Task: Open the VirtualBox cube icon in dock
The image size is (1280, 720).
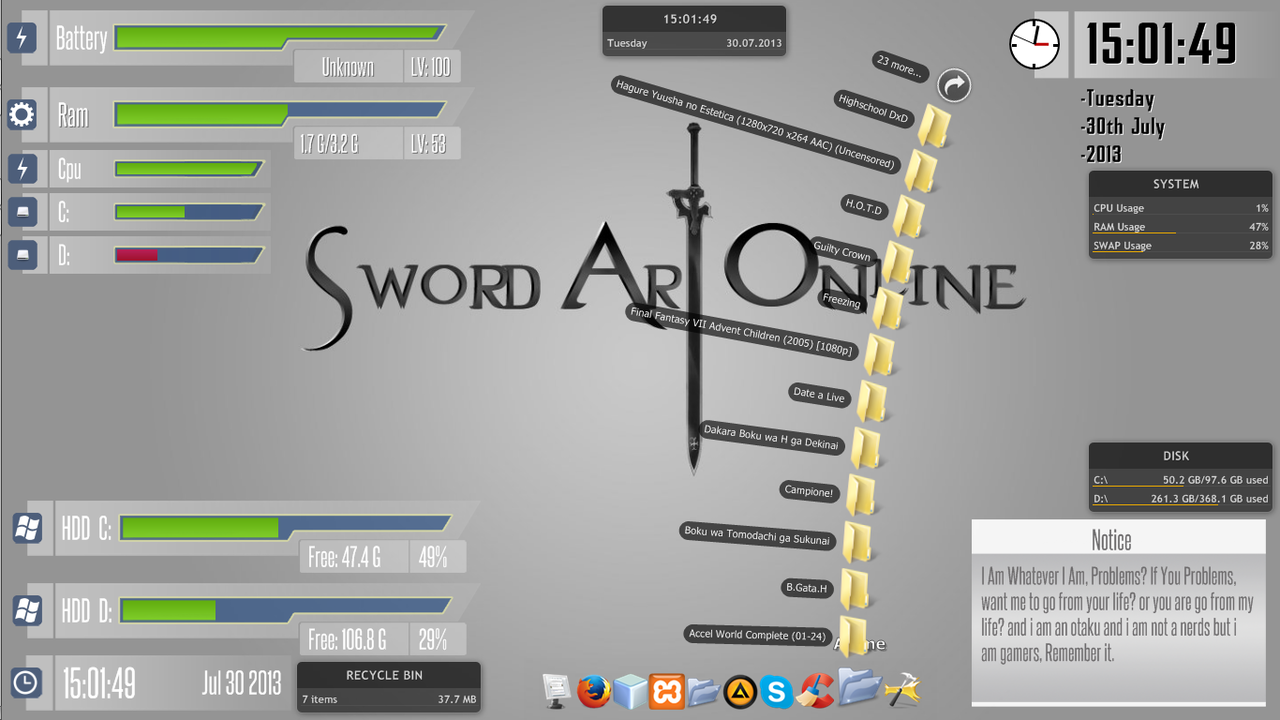Action: pos(630,690)
